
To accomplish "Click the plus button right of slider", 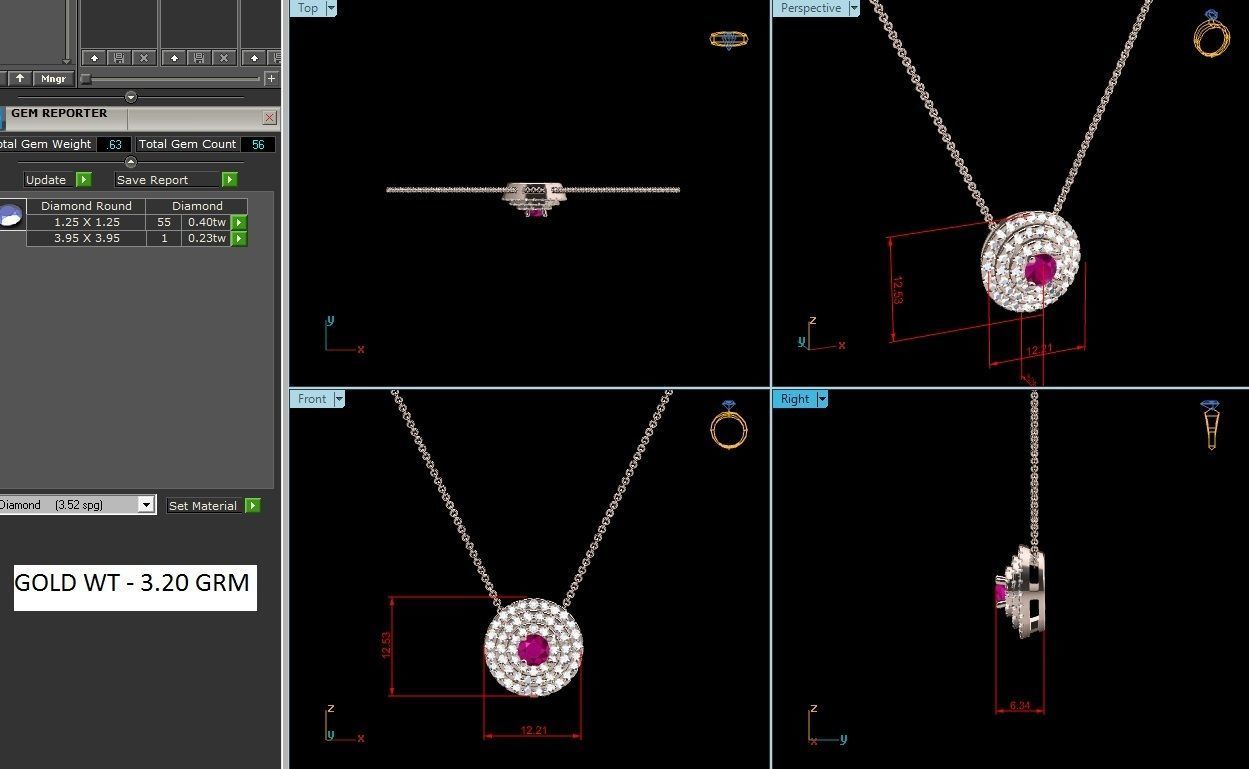I will tap(271, 78).
